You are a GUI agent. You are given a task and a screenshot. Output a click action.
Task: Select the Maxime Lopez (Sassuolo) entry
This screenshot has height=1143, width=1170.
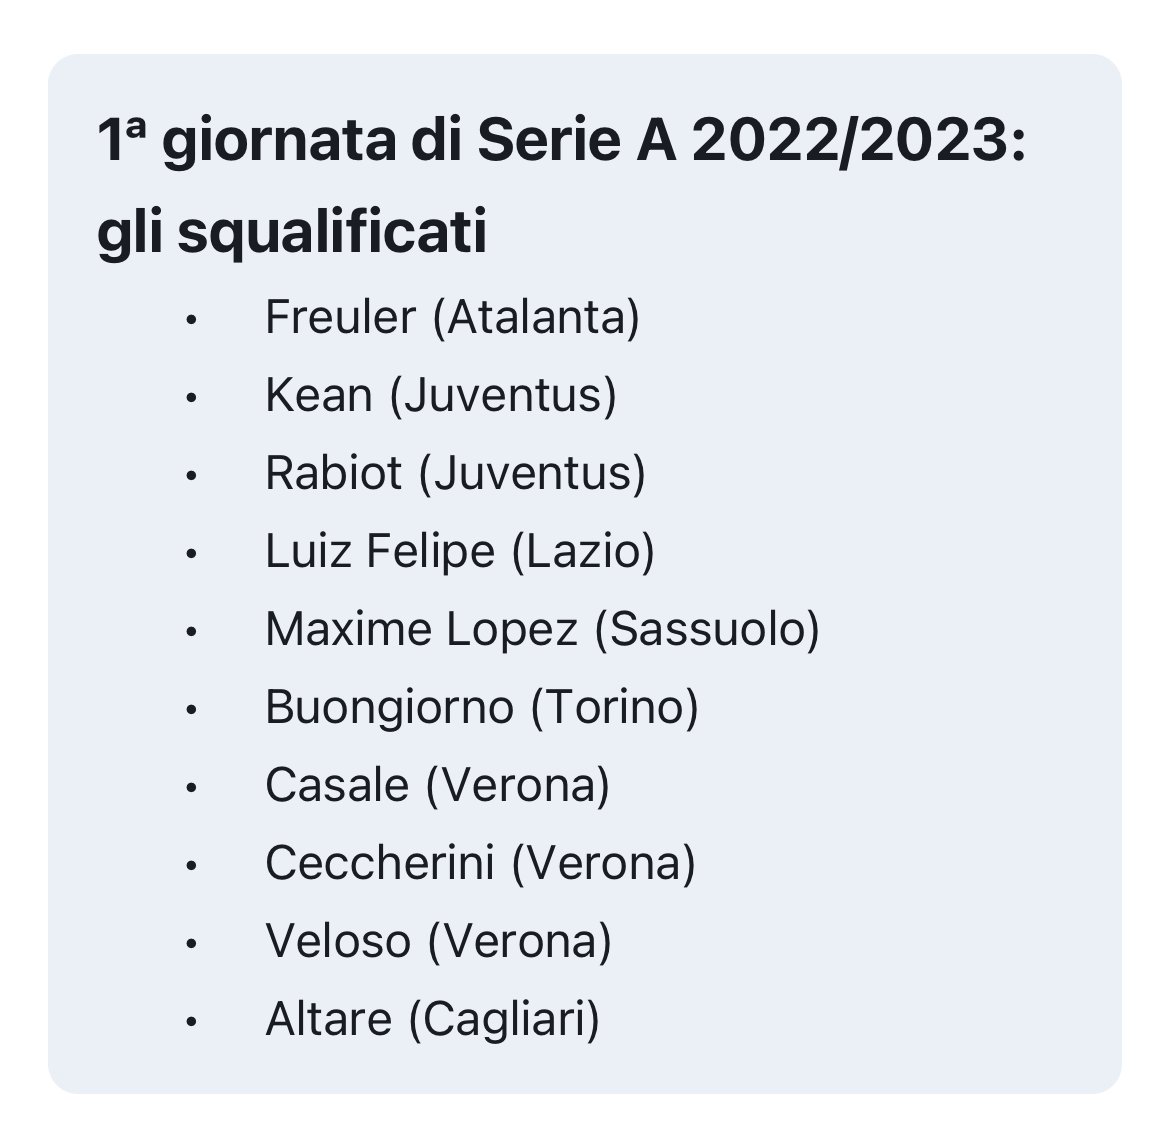click(x=542, y=630)
